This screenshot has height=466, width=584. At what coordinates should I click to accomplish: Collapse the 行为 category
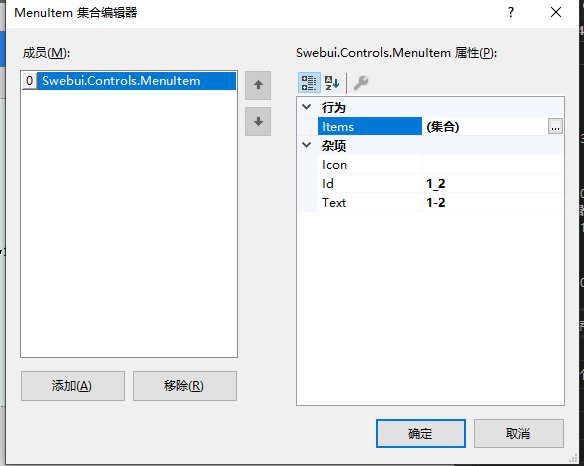(x=307, y=107)
